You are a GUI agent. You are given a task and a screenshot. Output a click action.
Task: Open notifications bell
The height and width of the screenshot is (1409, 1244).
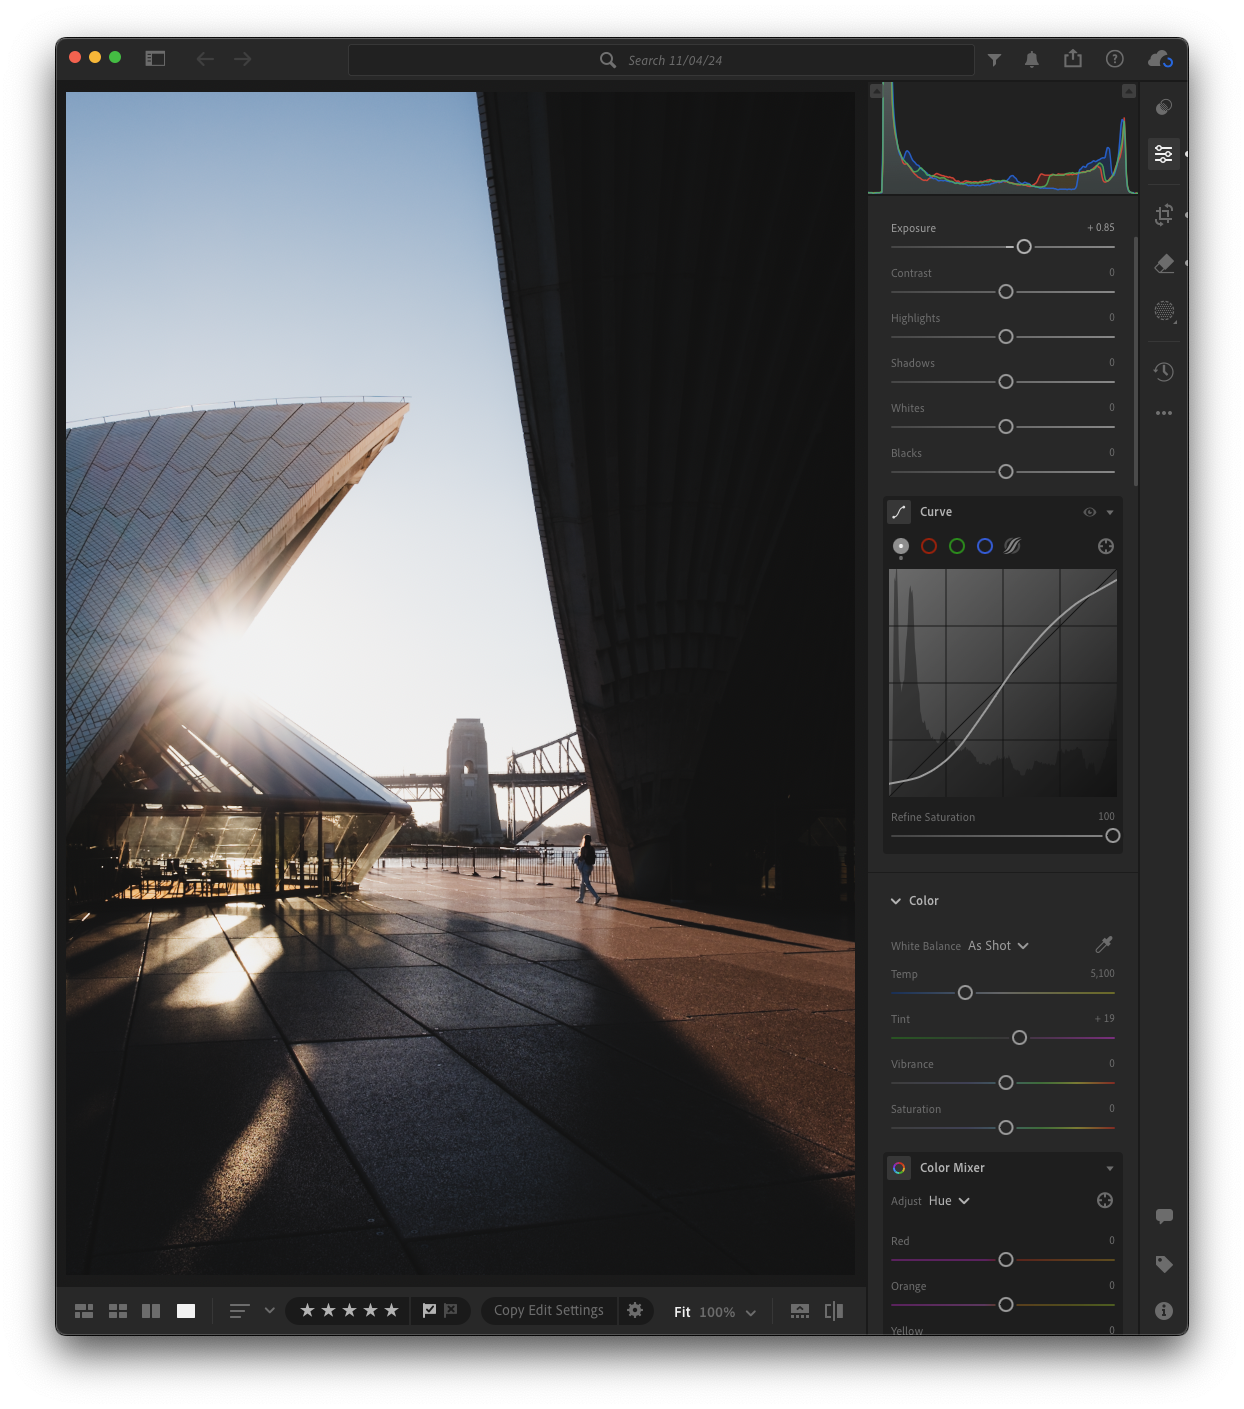(1032, 60)
